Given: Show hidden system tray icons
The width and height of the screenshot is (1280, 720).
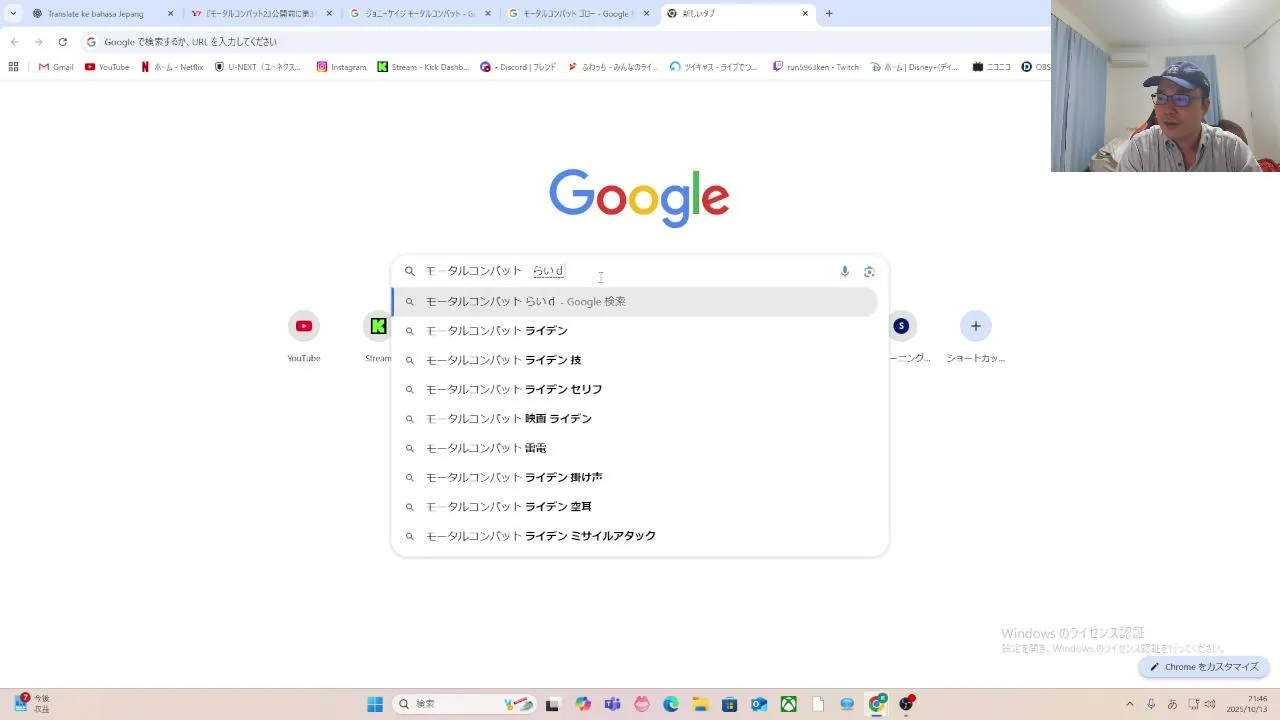Looking at the screenshot, I should 1130,704.
